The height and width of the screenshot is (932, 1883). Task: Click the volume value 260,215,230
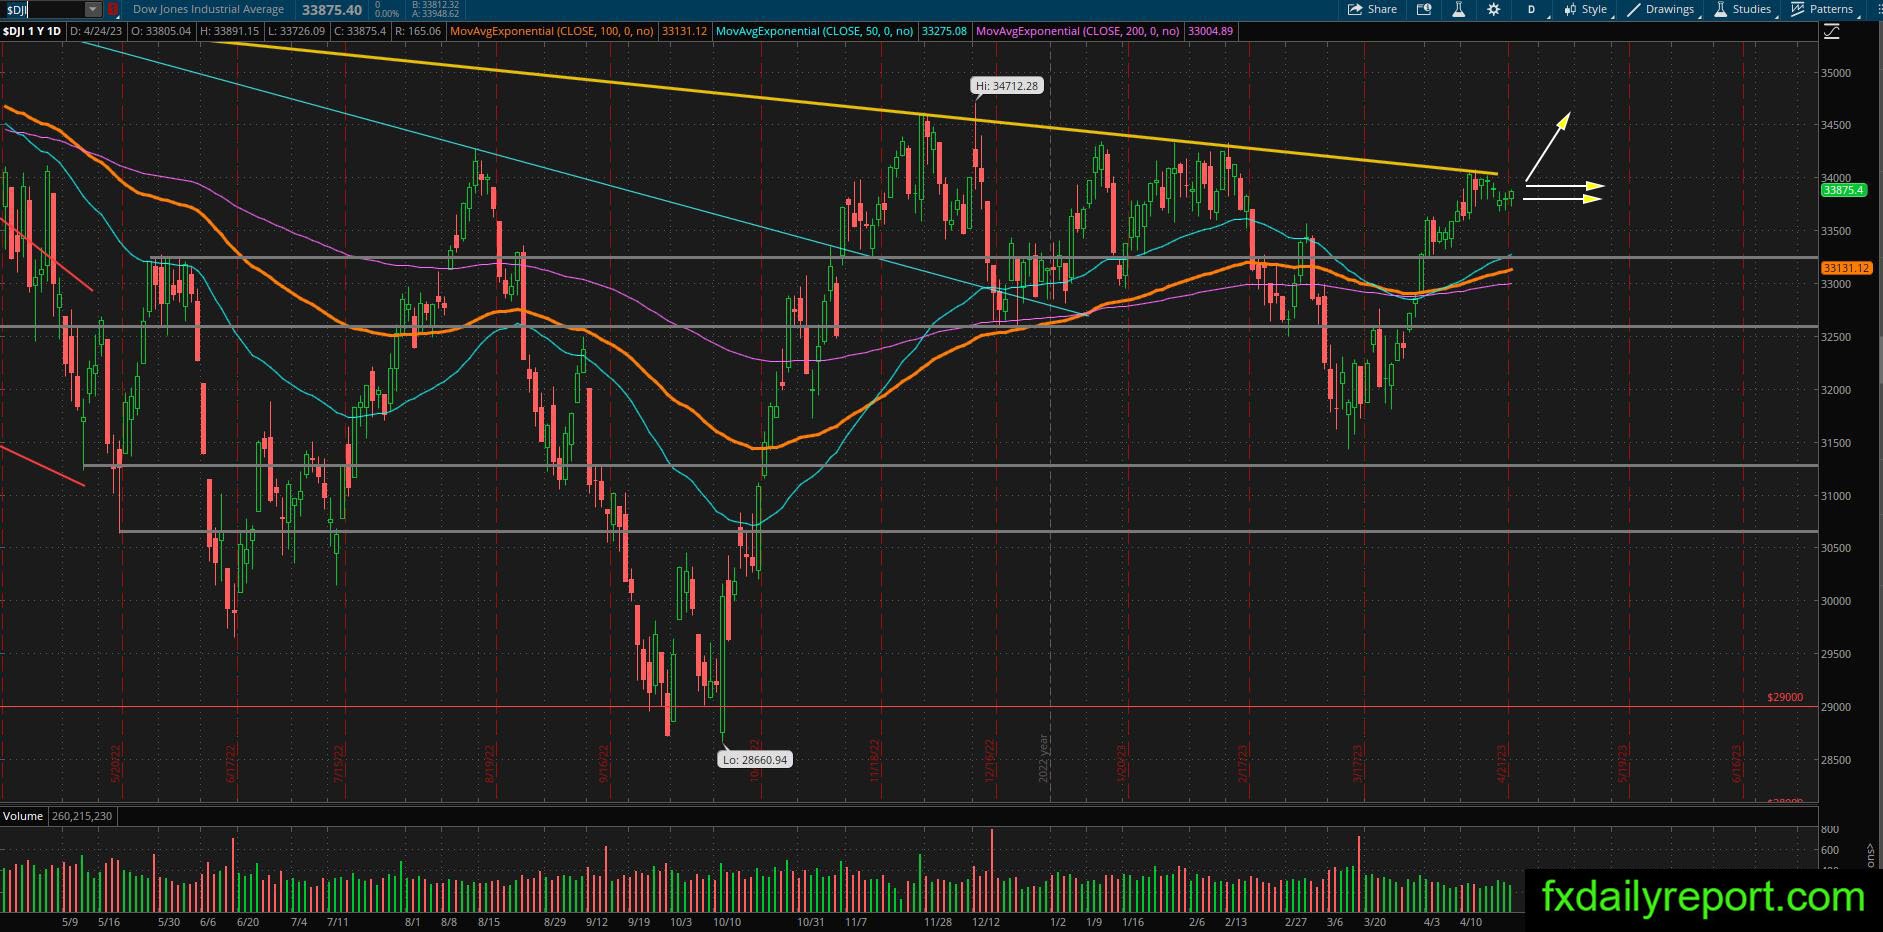[x=82, y=816]
